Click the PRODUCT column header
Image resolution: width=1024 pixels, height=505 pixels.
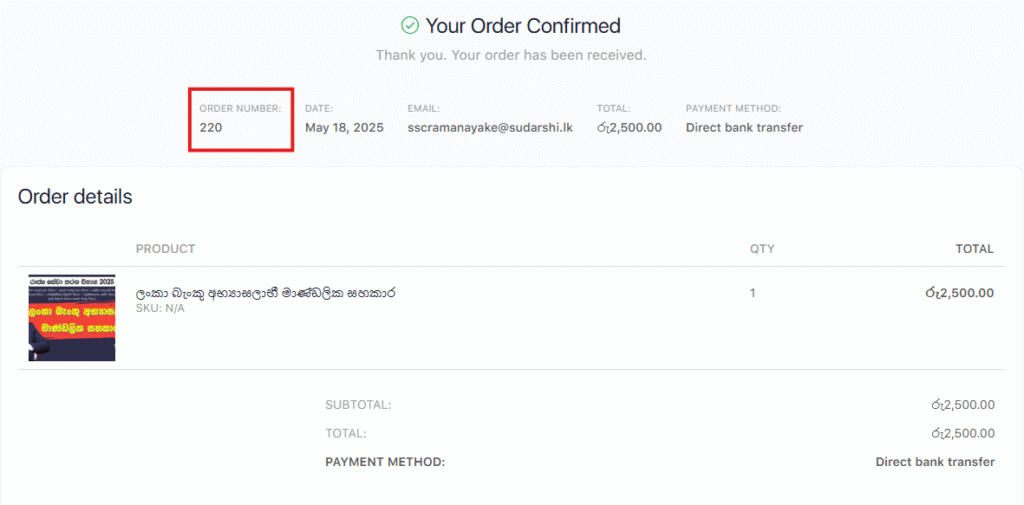[x=165, y=249]
